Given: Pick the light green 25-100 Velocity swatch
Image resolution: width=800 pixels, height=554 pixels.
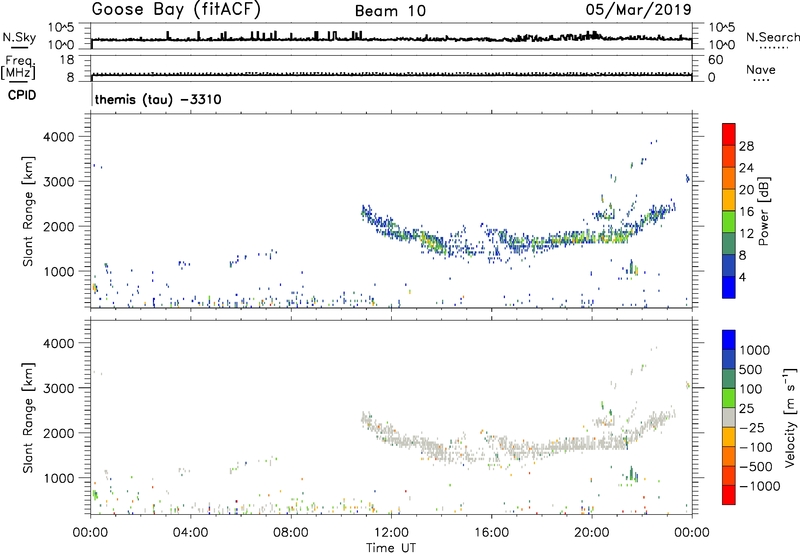Looking at the screenshot, I should [x=729, y=398].
